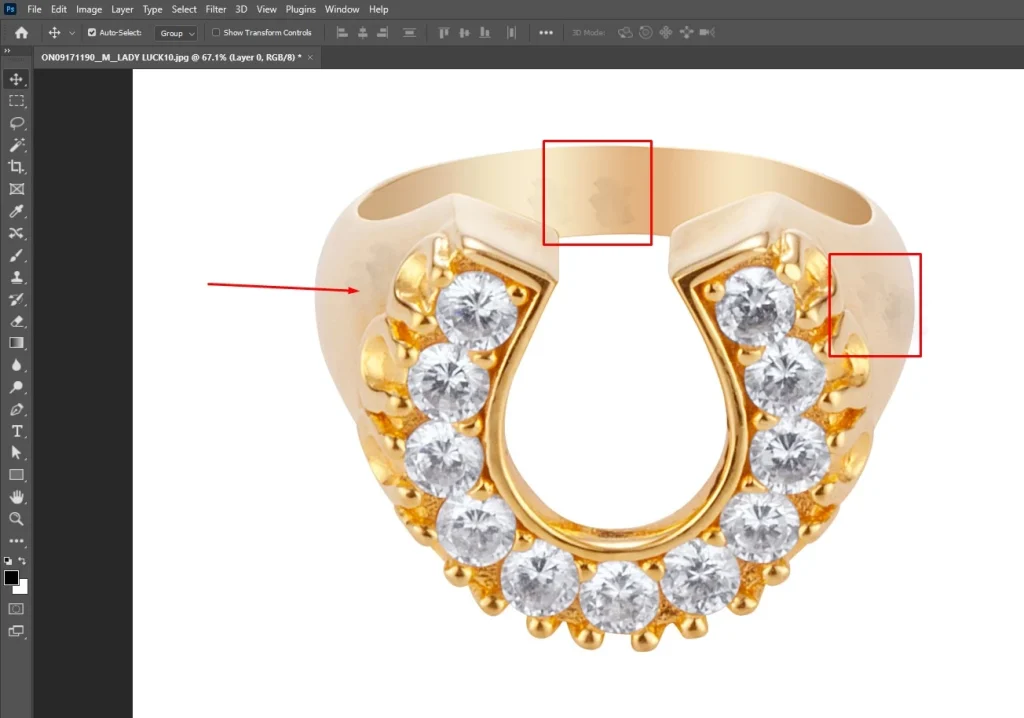The width and height of the screenshot is (1024, 718).
Task: Select the Hand tool
Action: tap(16, 497)
